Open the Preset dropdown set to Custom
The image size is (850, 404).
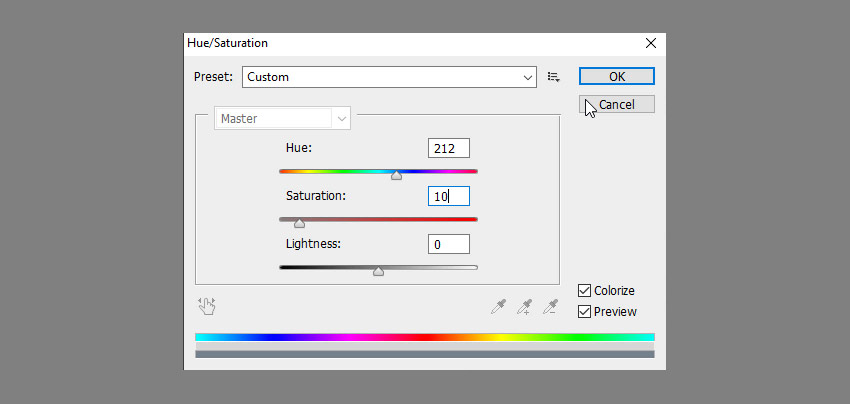389,77
